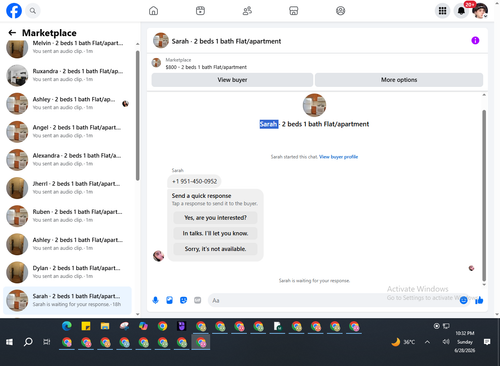Open Ruxandra's conversation in the list
This screenshot has height=366, width=500.
coord(67,75)
